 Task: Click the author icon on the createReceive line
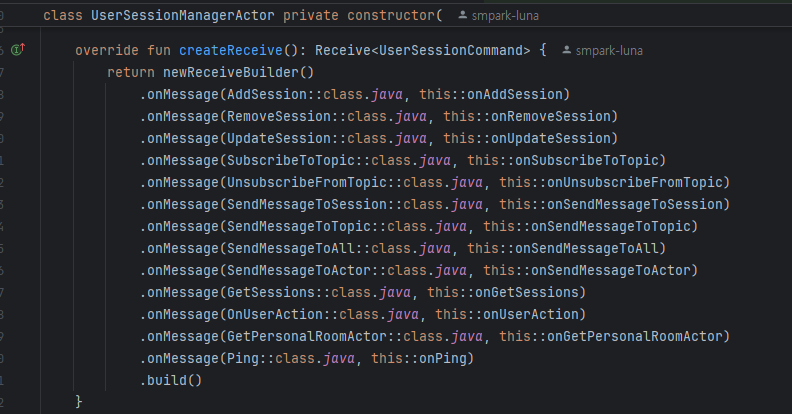[x=568, y=50]
